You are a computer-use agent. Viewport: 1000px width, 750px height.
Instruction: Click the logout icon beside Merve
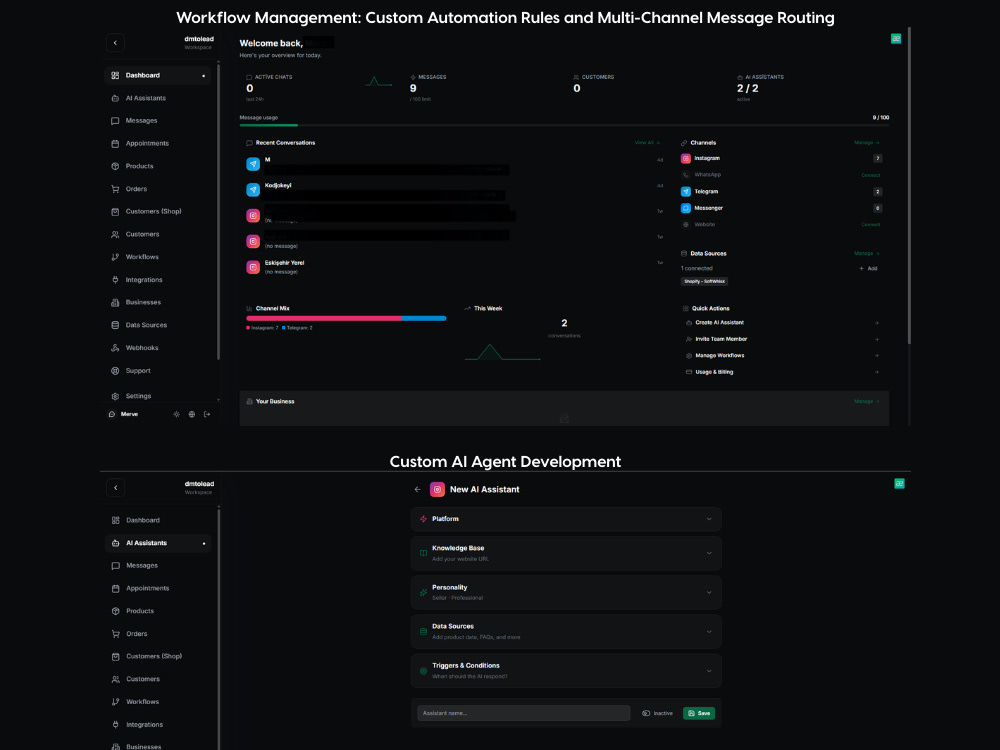point(207,415)
